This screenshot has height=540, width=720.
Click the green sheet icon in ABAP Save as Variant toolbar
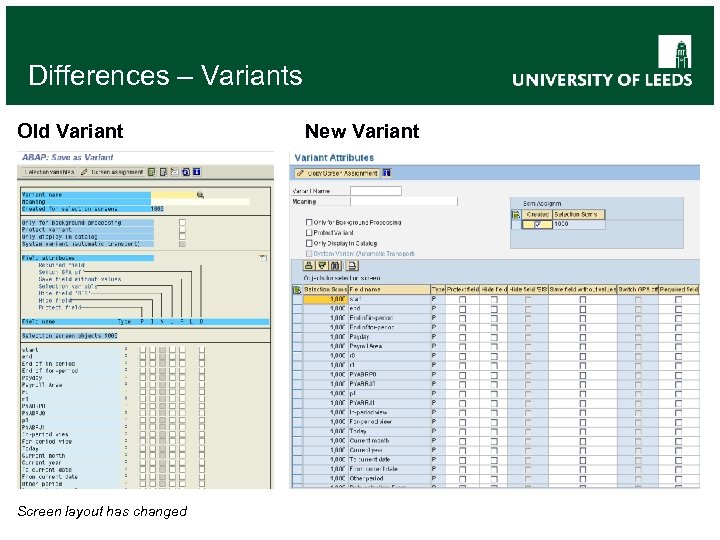coord(151,172)
